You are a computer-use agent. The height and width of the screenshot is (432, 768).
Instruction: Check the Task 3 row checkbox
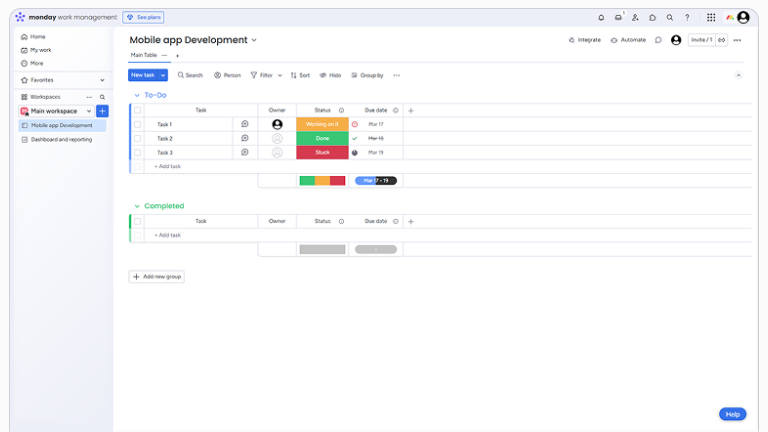[138, 153]
